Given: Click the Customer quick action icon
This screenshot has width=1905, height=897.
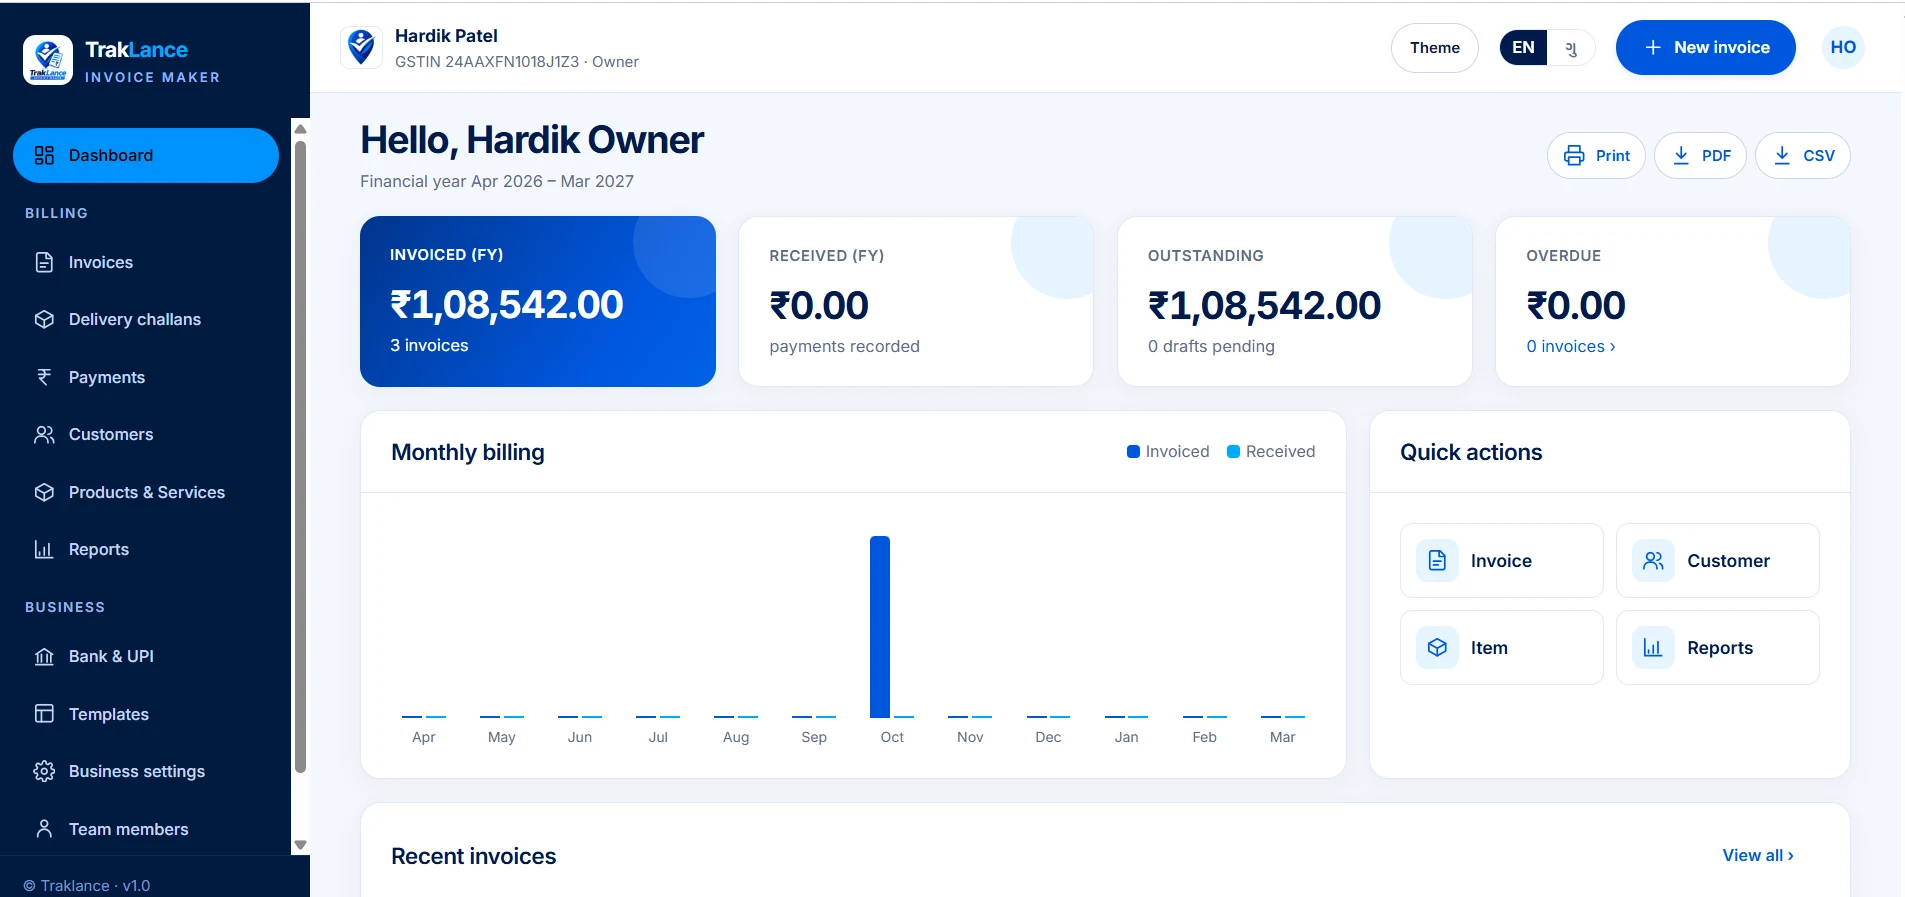Looking at the screenshot, I should click(x=1653, y=561).
